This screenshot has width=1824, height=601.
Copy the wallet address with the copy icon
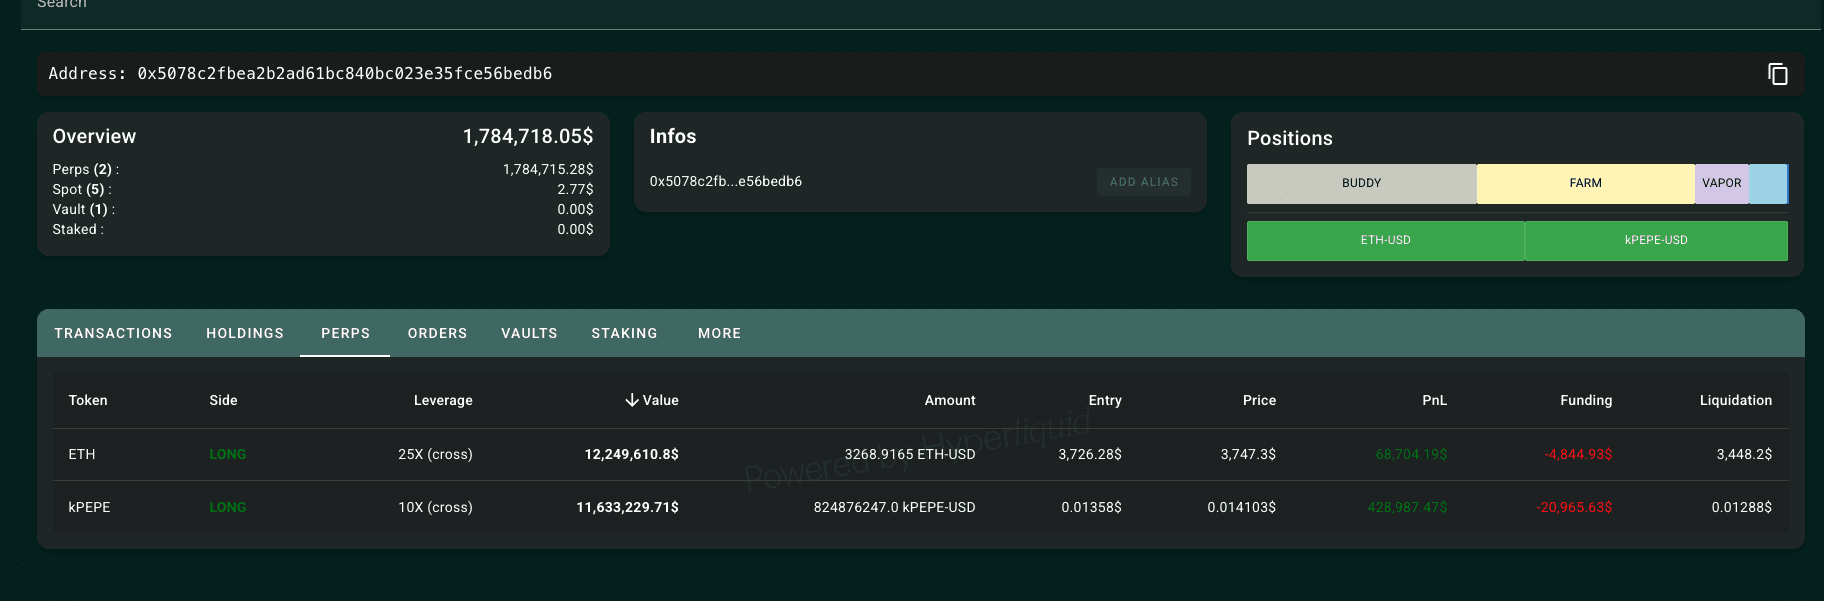coord(1777,74)
